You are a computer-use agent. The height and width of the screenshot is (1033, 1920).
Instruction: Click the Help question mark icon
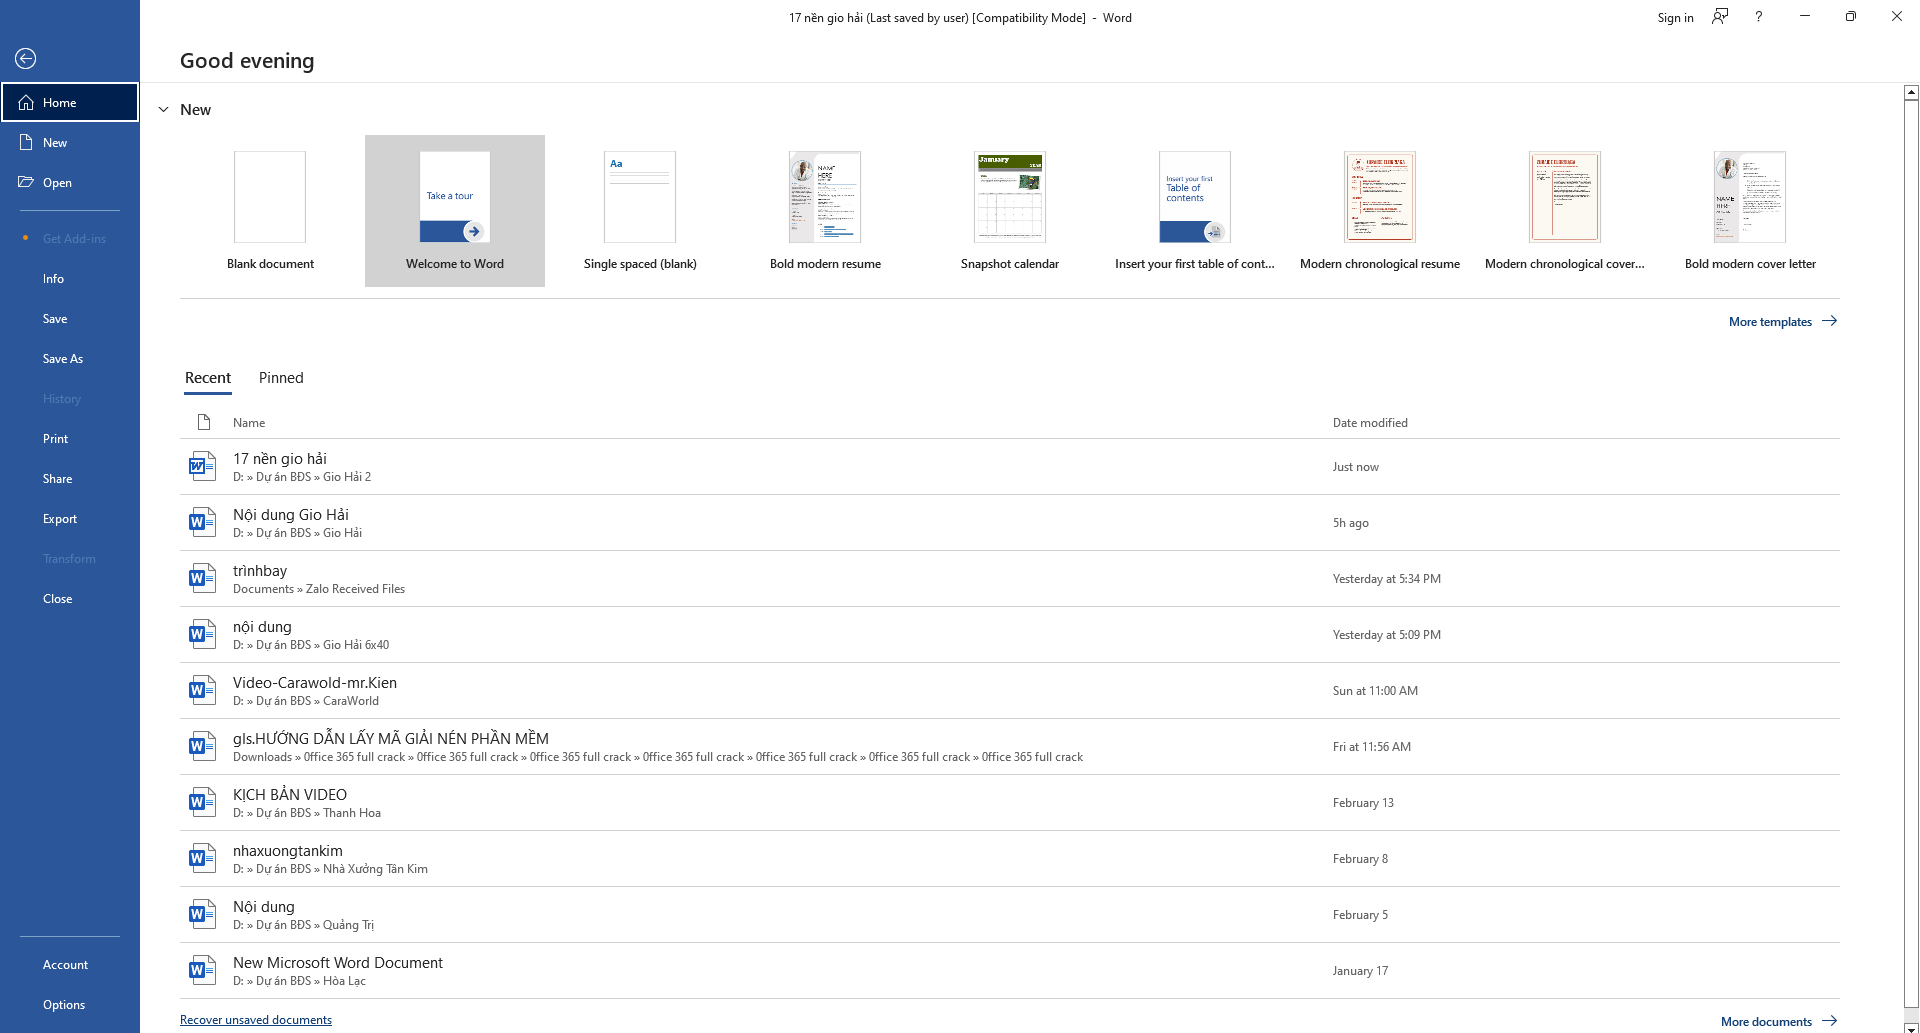(x=1758, y=17)
